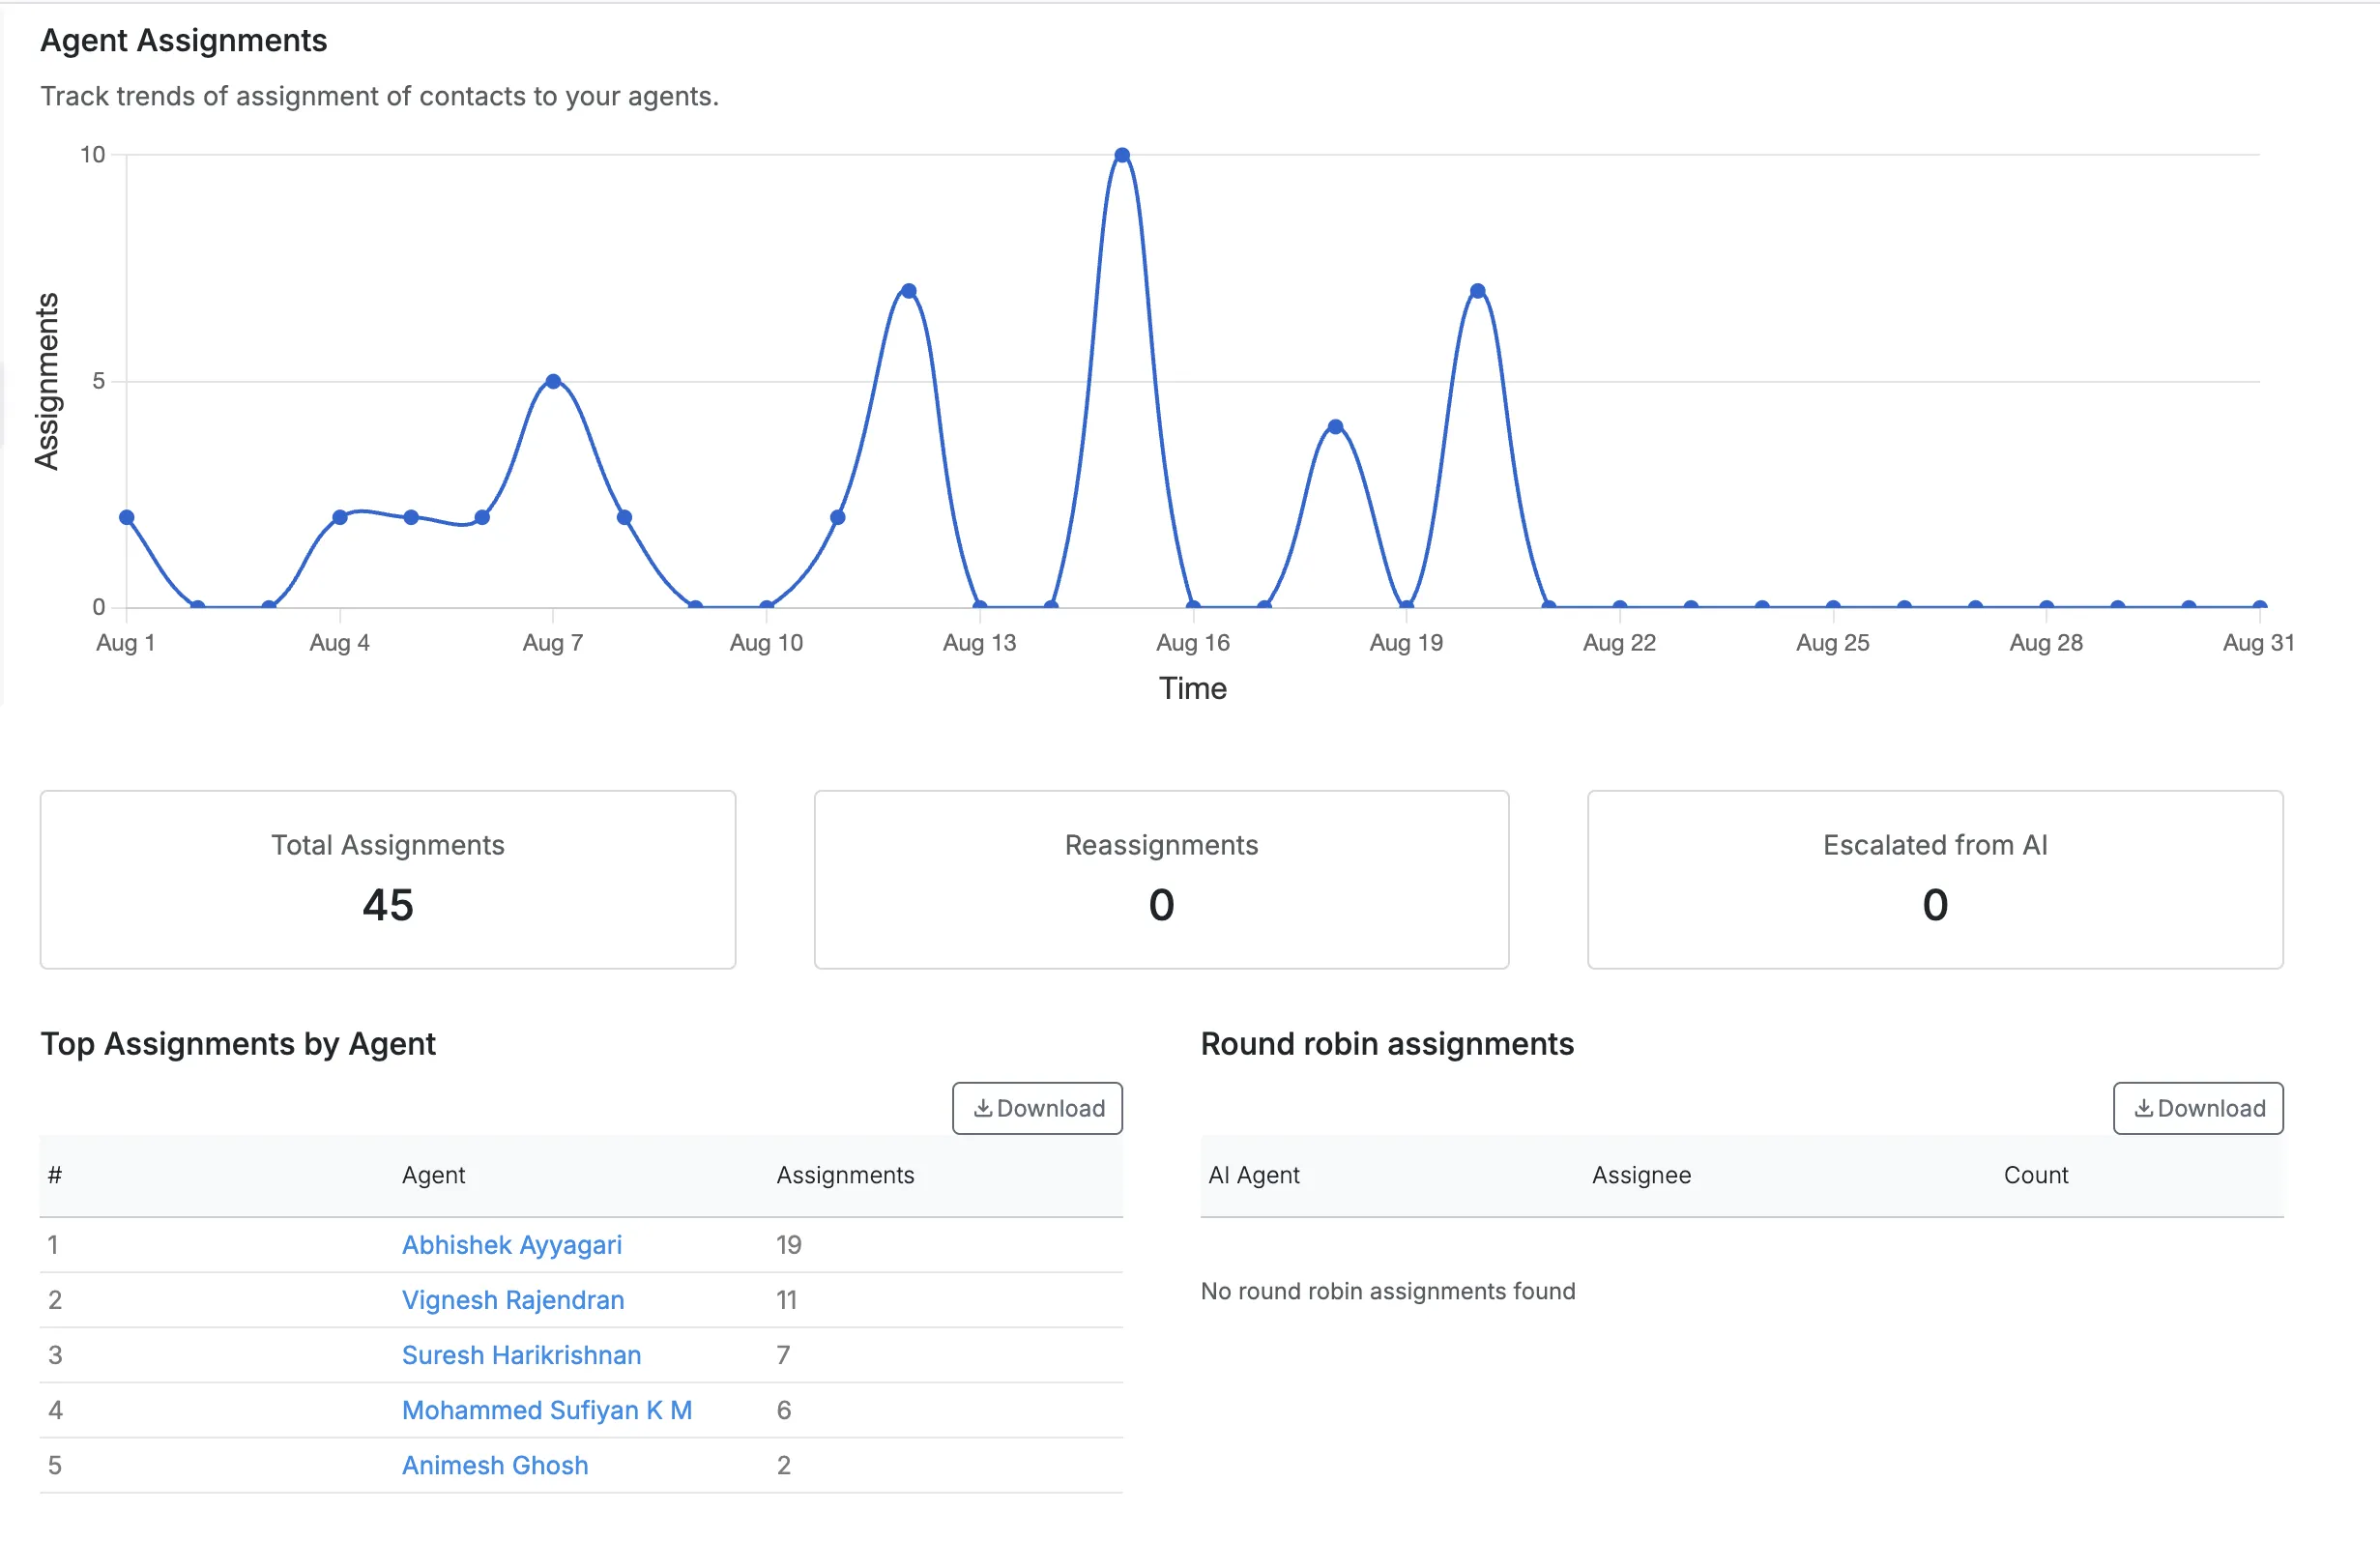Click the Escalated from AI card

1935,880
